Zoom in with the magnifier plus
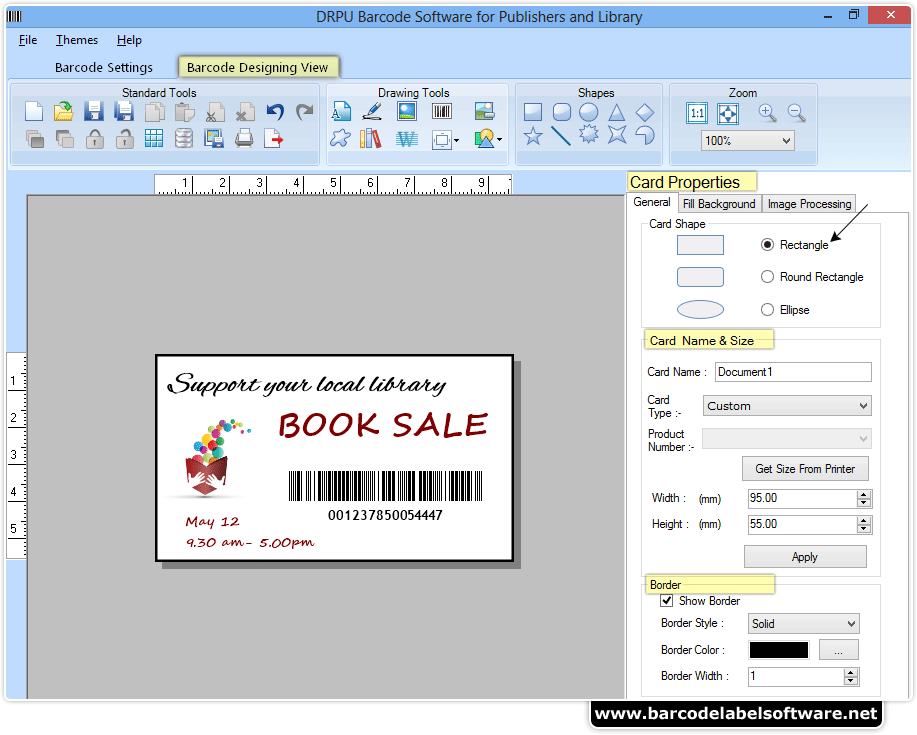Image resolution: width=917 pixels, height=735 pixels. [767, 112]
